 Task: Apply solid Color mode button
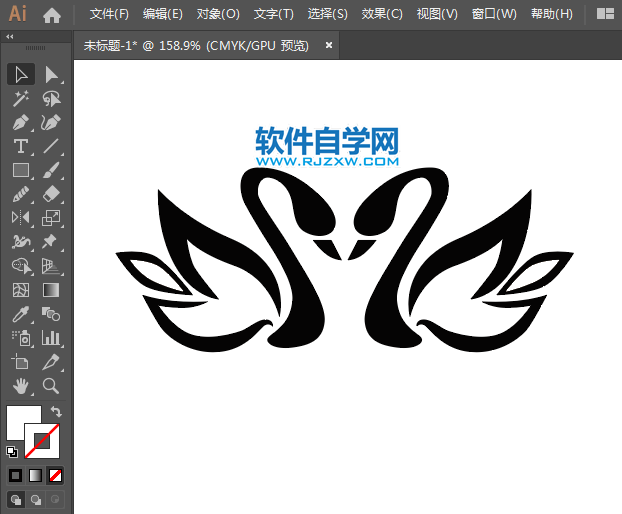tap(15, 475)
